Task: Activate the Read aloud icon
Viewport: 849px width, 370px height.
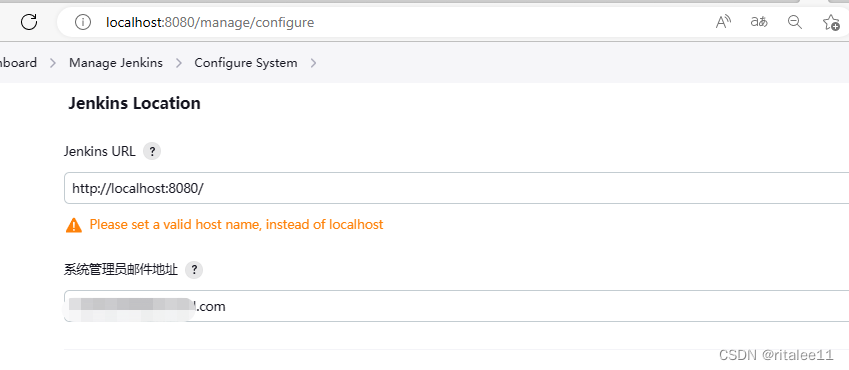Action: click(723, 22)
